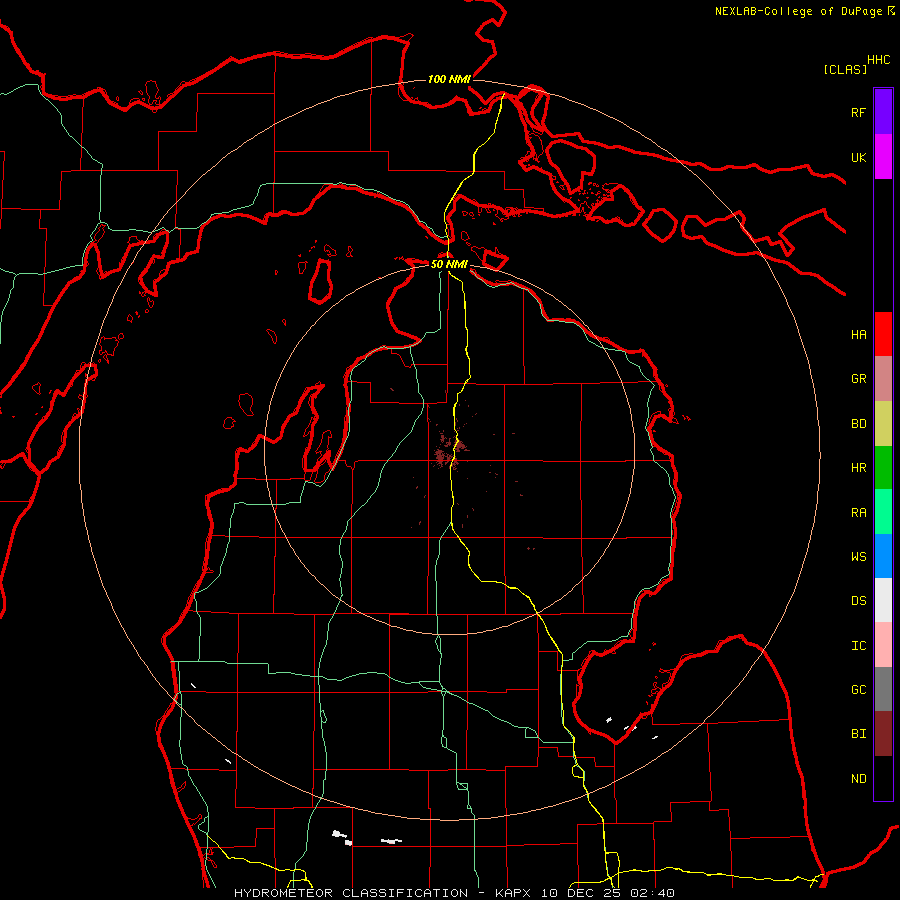
Task: Click the GC legend label
Action: (x=858, y=690)
